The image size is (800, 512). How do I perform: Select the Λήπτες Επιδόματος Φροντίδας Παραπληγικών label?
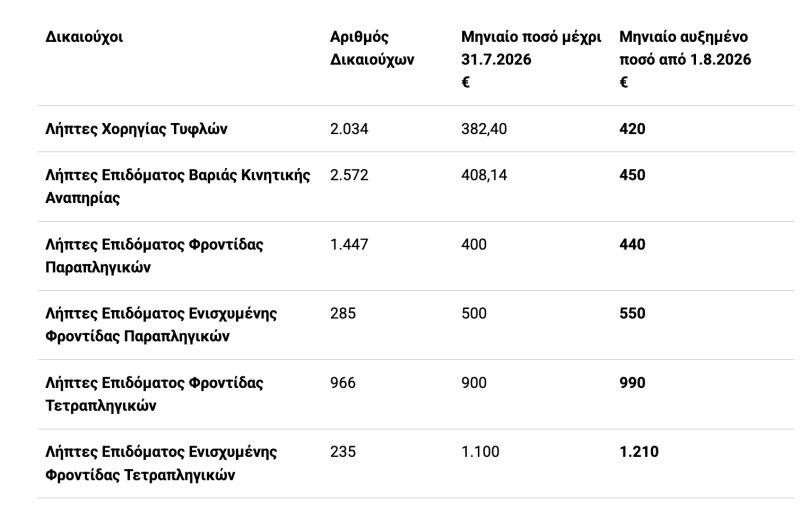pyautogui.click(x=154, y=255)
